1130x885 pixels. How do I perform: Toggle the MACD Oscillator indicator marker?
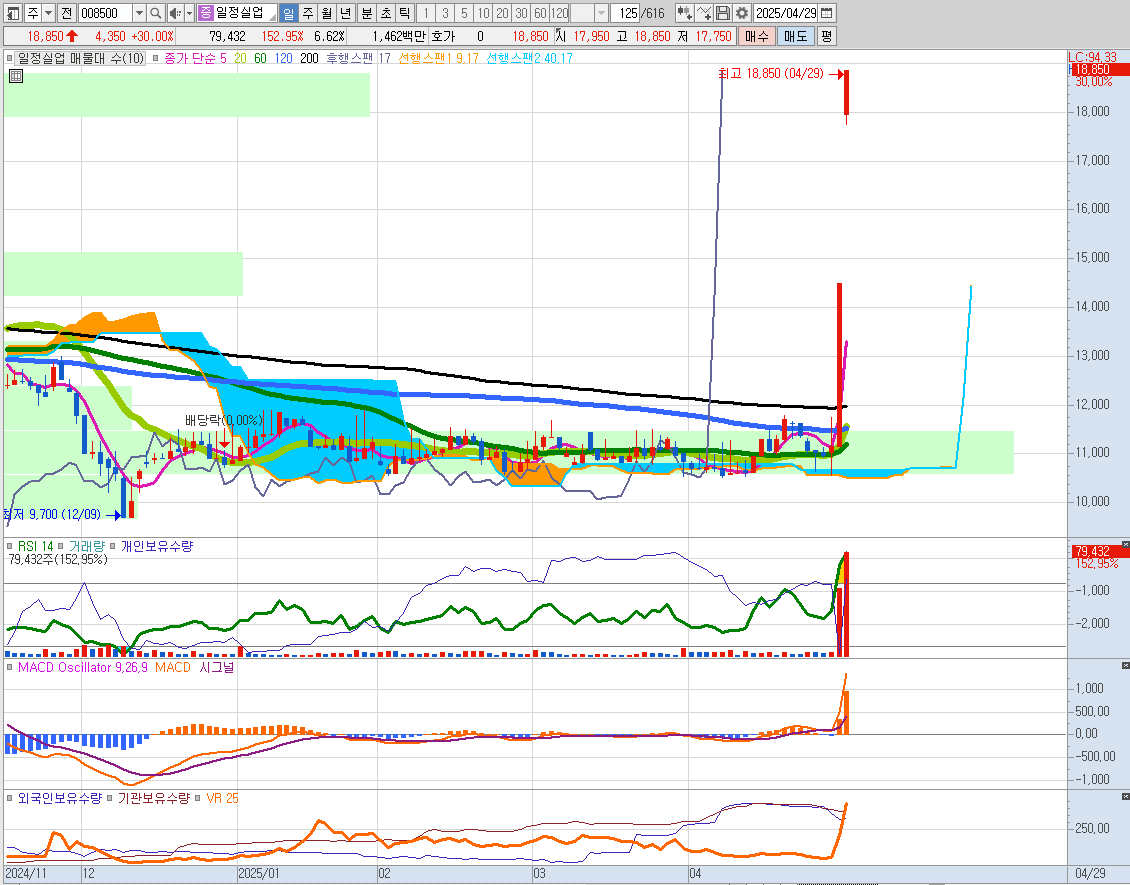click(9, 667)
